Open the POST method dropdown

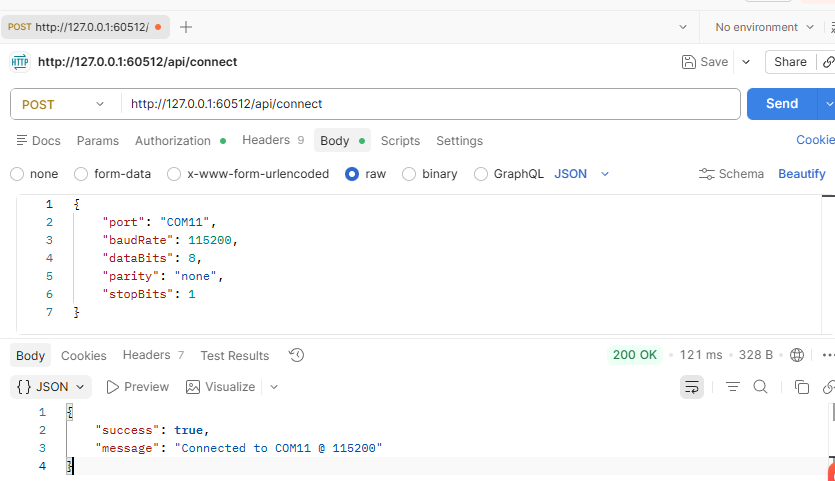(x=63, y=104)
